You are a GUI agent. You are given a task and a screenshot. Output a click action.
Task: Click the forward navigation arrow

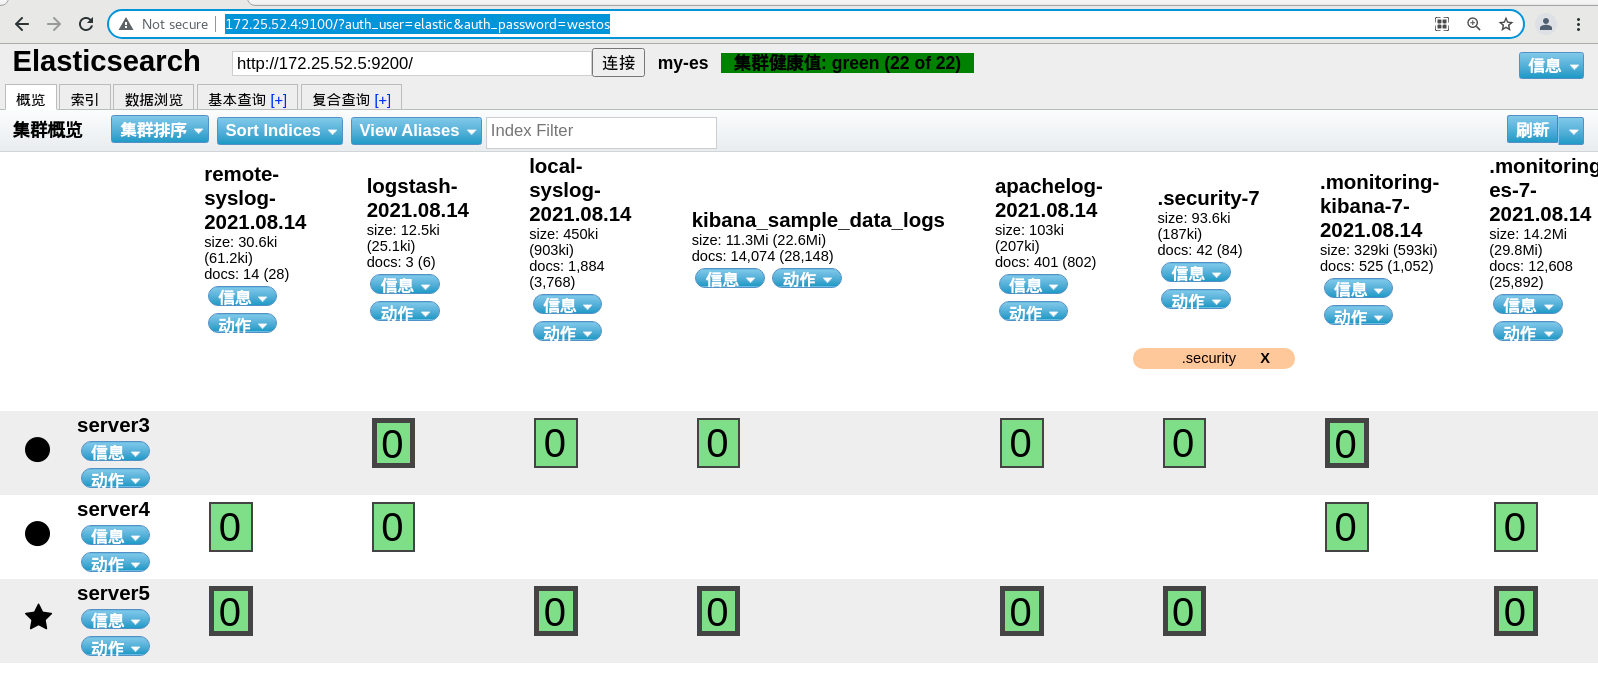pos(54,24)
